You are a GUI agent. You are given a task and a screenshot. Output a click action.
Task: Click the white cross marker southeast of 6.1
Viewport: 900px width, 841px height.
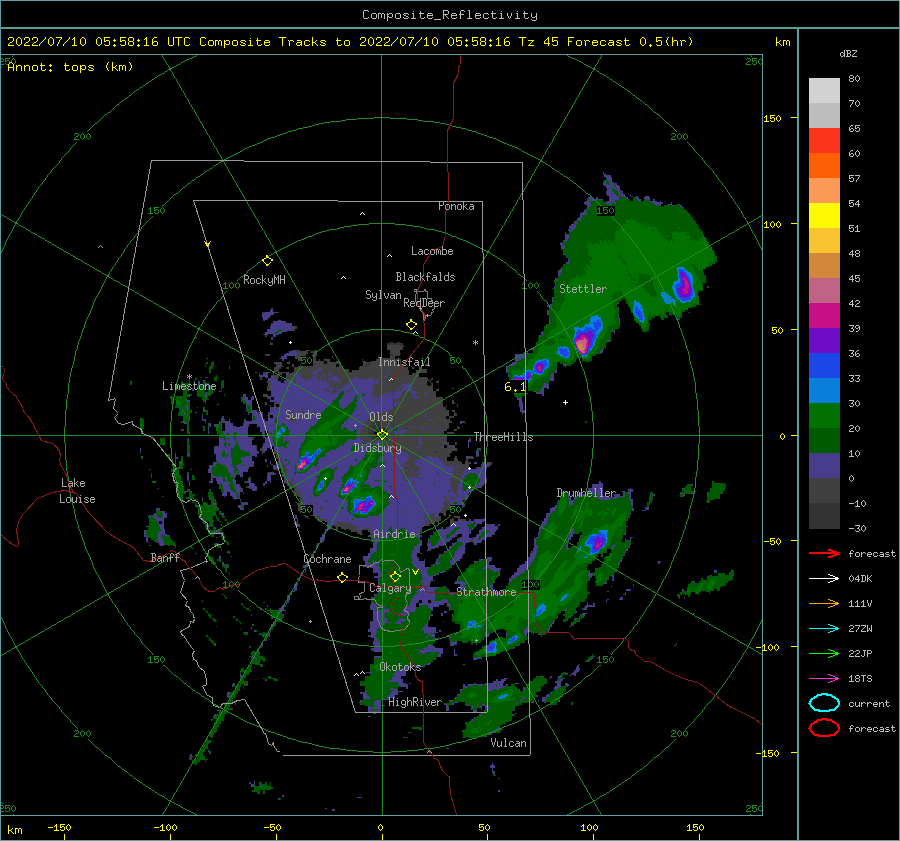coord(565,402)
